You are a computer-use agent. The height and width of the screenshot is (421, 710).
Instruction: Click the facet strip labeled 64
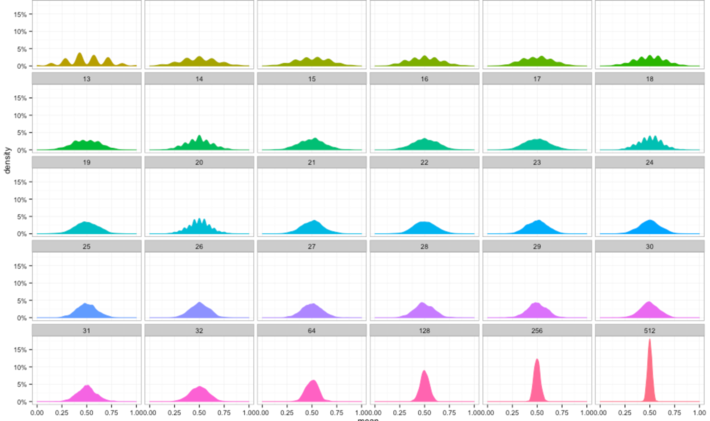[x=312, y=330]
